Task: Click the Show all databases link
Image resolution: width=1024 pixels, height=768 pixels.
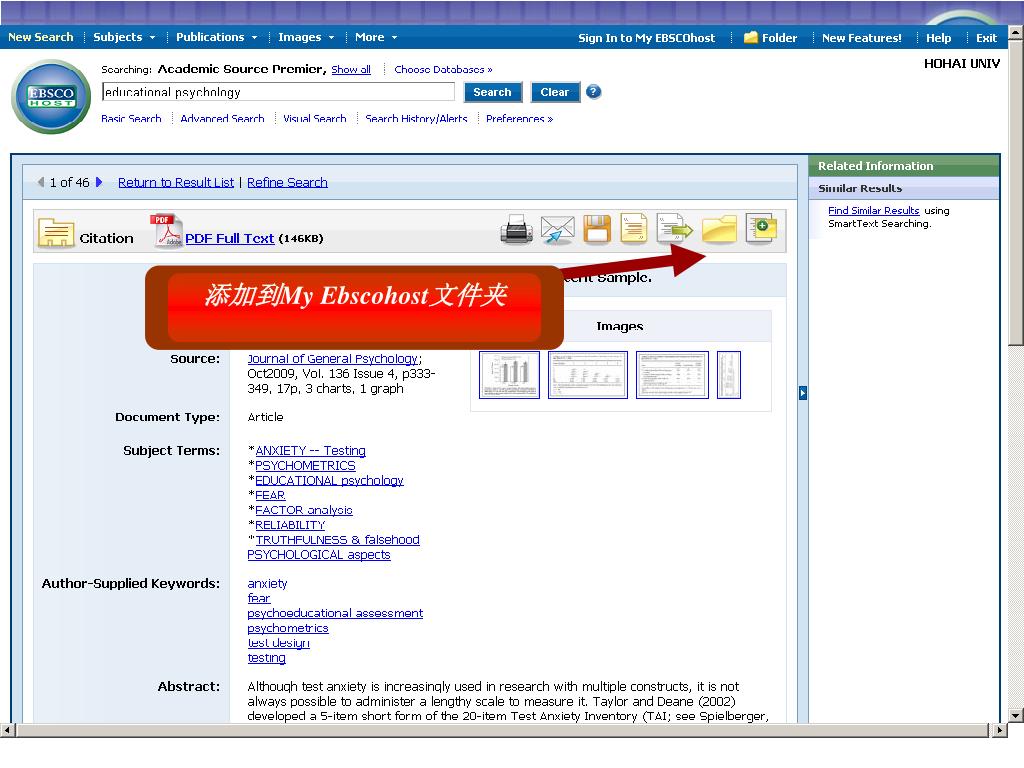Action: 351,69
